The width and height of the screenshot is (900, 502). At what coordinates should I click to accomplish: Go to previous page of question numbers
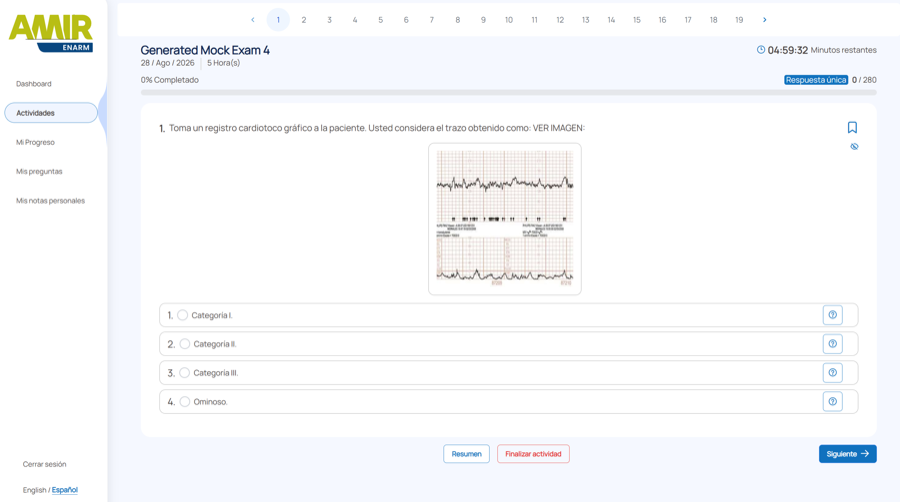[x=253, y=20]
